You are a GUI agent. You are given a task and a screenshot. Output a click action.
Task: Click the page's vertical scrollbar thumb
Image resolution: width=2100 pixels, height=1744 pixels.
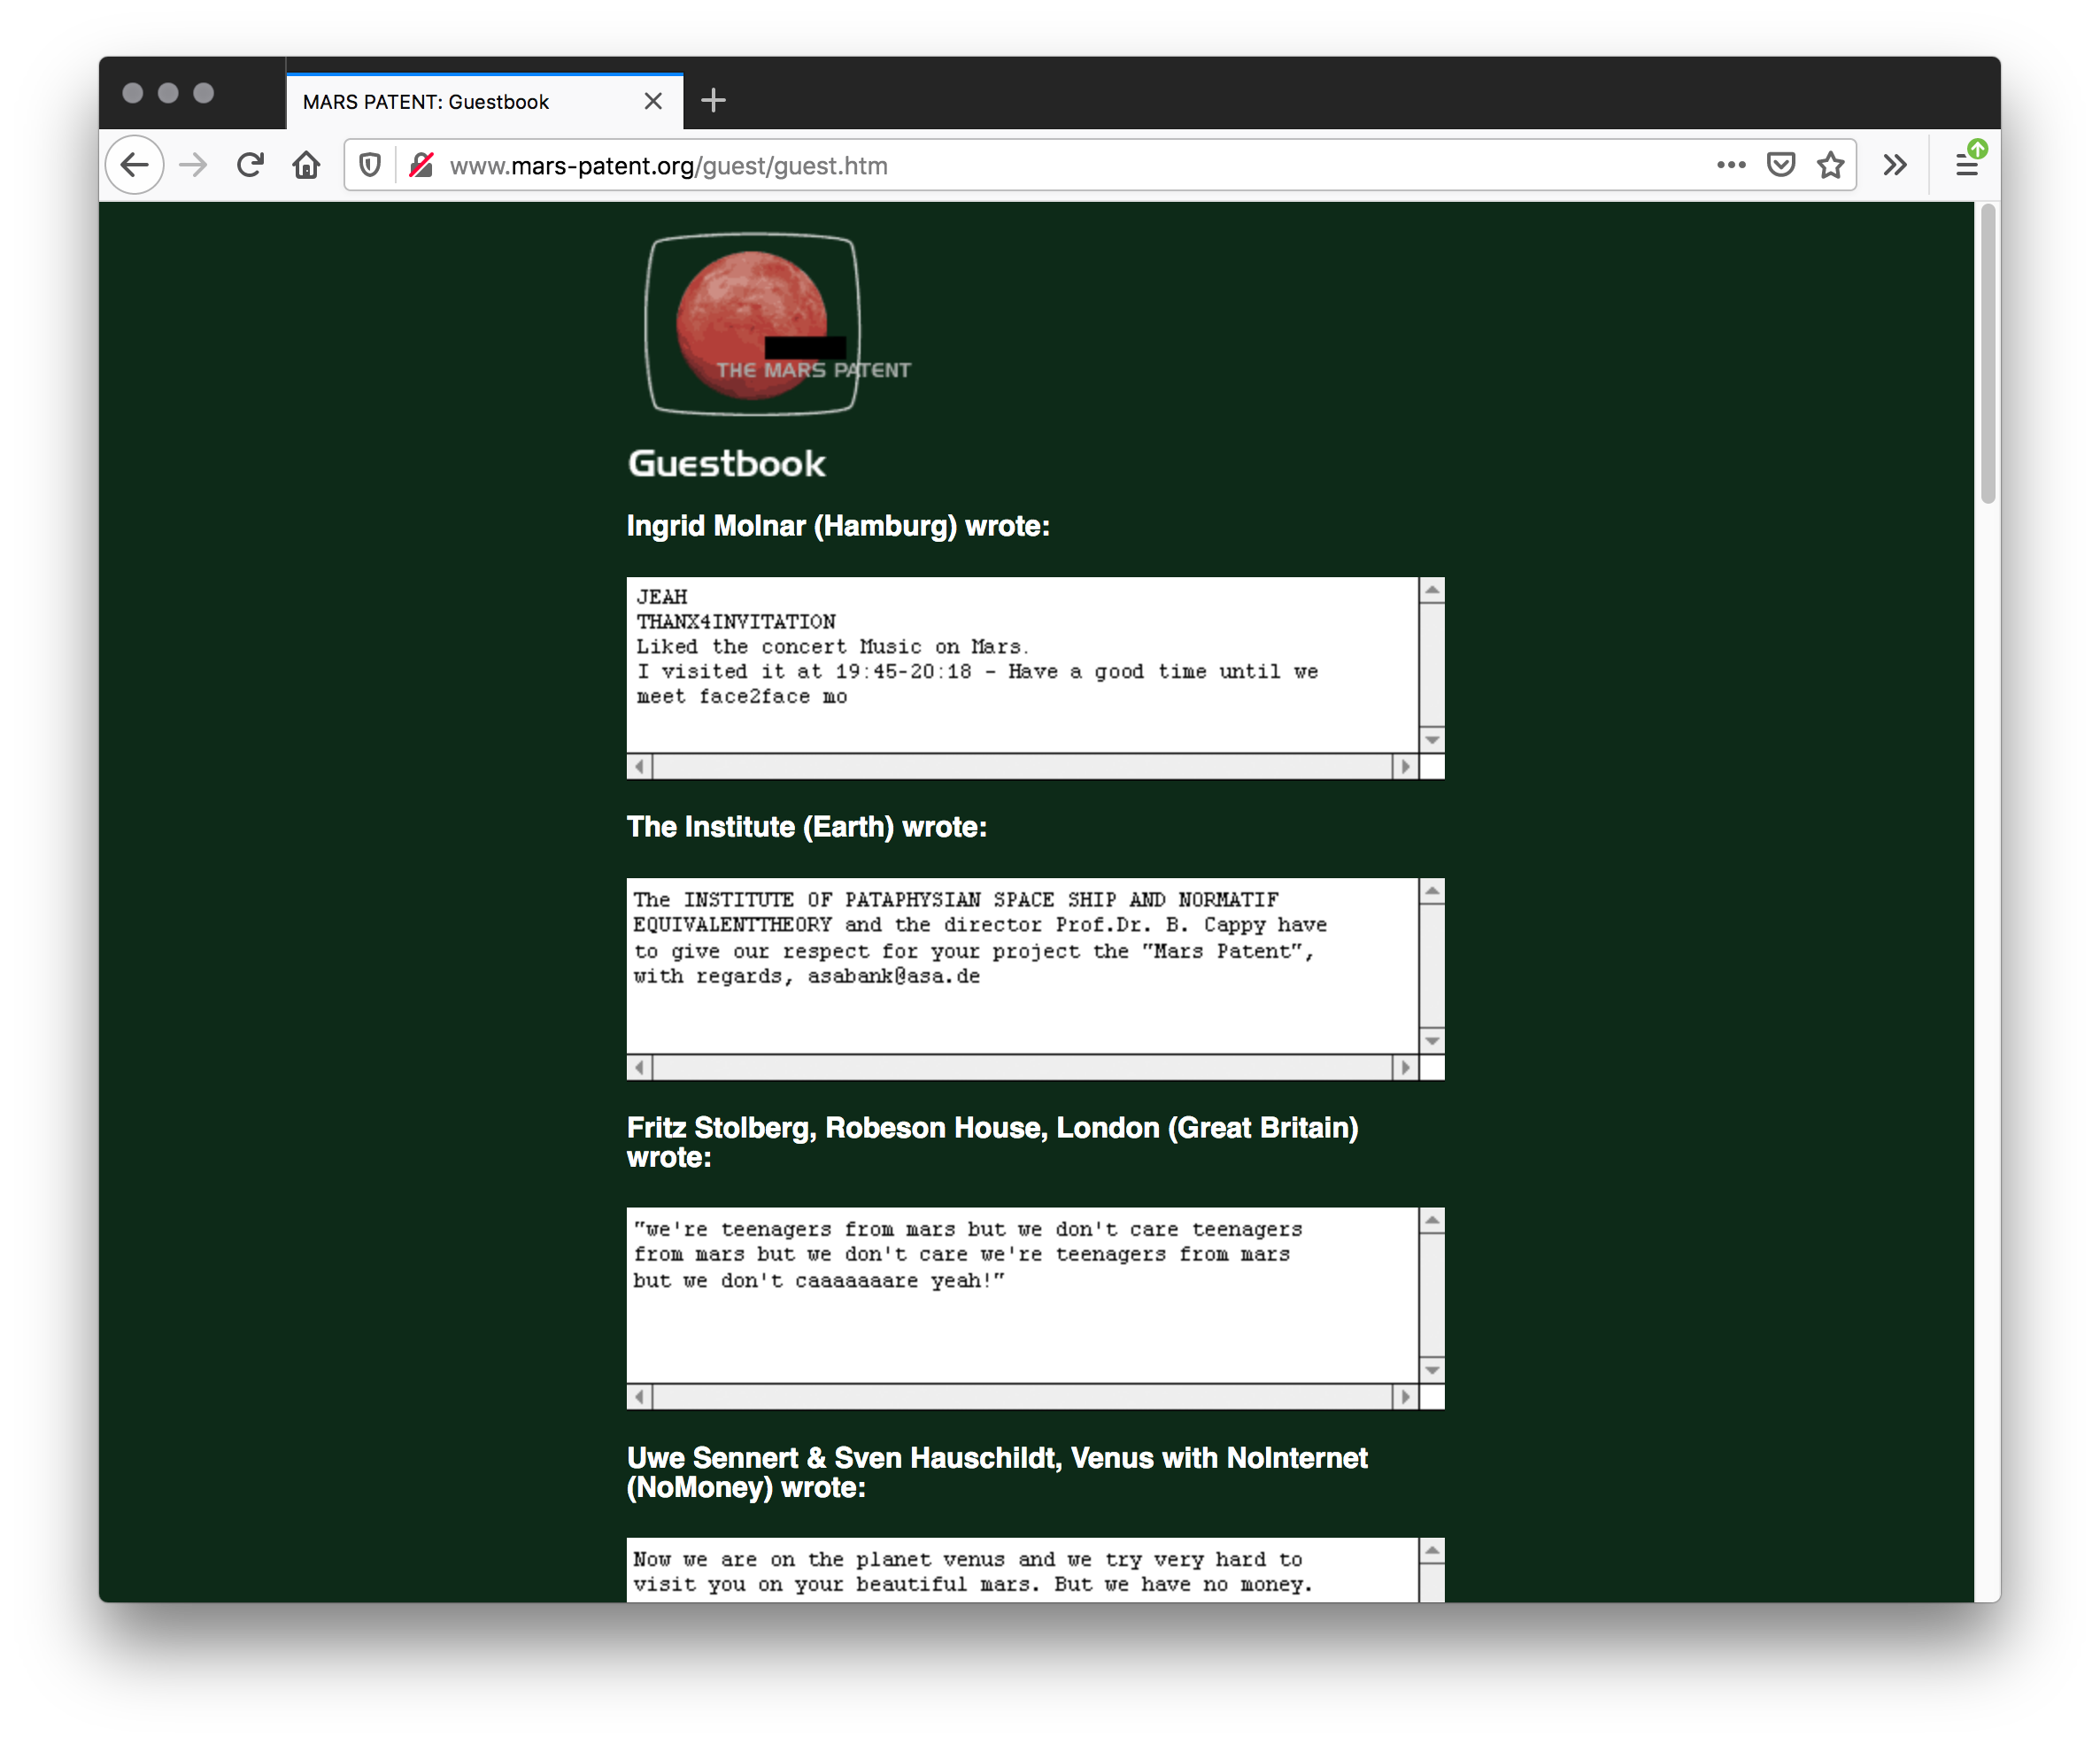click(x=1987, y=355)
